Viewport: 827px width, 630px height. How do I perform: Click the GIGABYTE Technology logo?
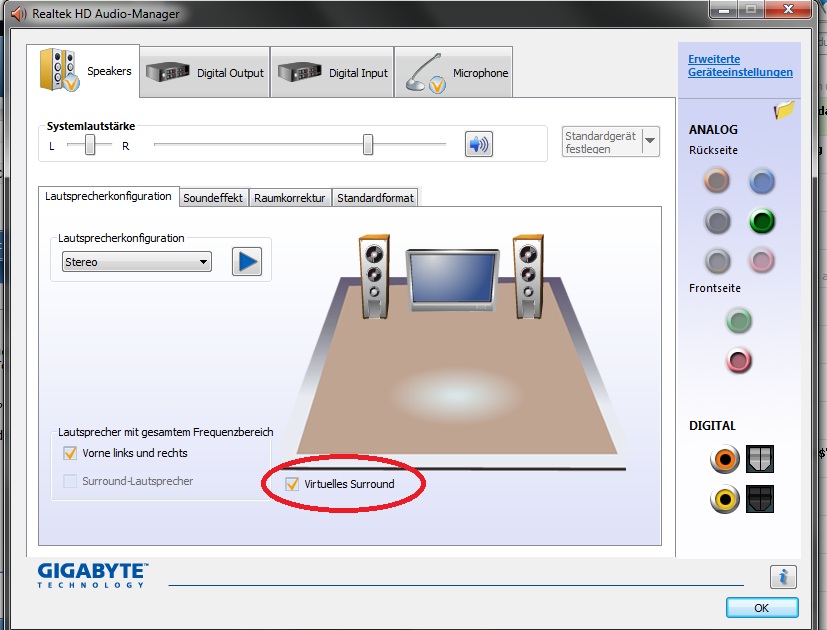(92, 575)
